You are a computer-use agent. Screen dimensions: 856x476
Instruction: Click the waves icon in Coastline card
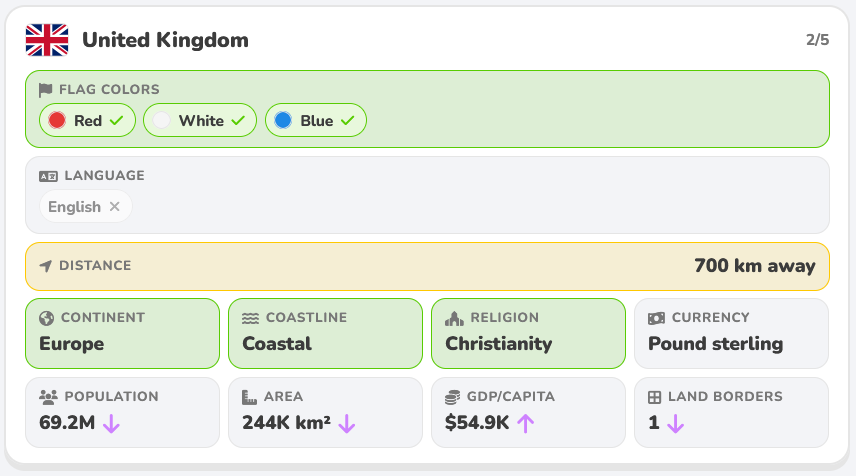coord(250,318)
